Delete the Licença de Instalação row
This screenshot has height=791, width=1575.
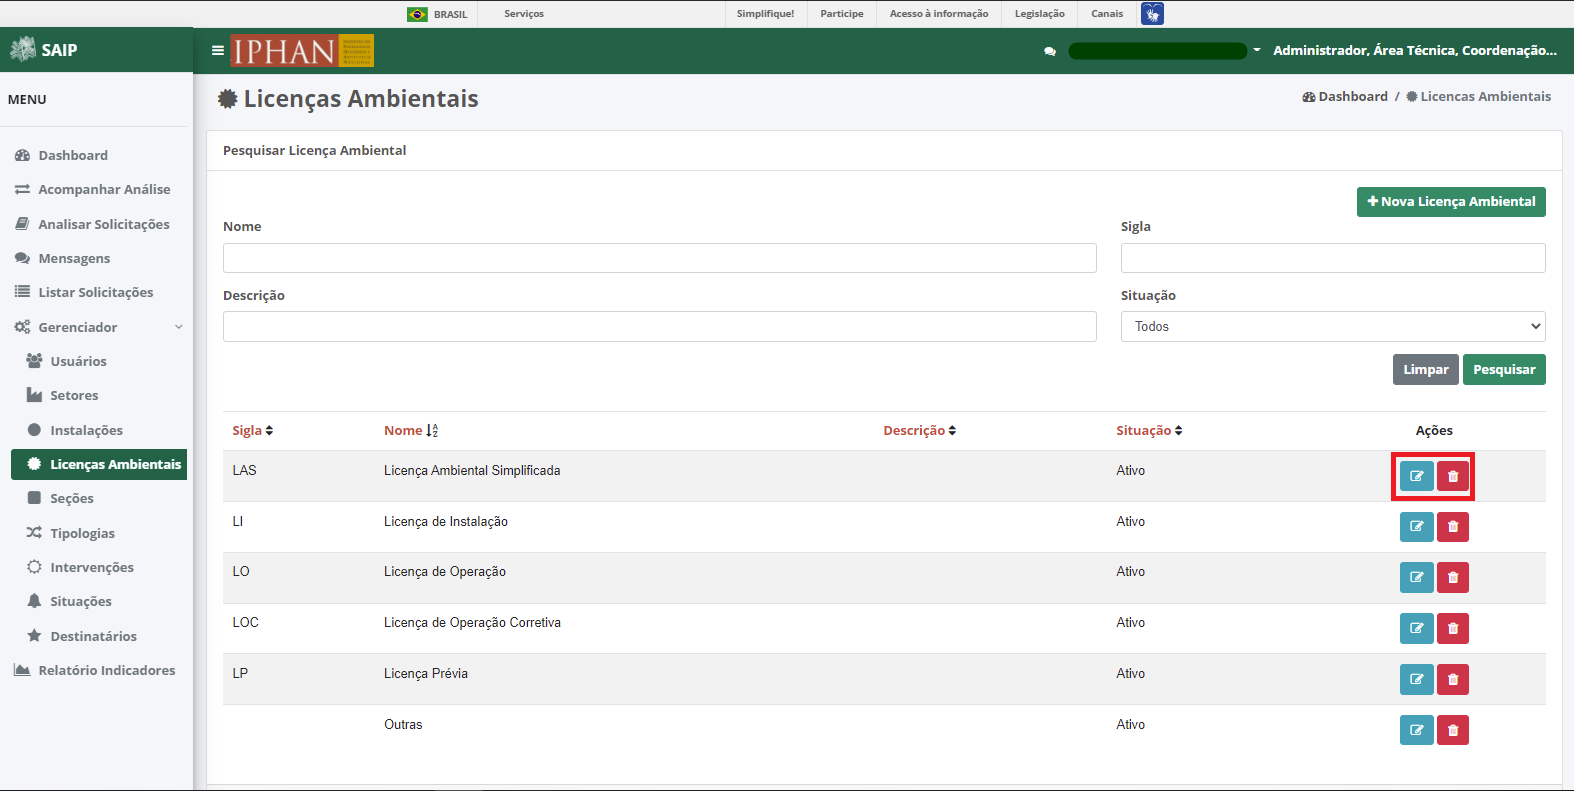coord(1453,526)
